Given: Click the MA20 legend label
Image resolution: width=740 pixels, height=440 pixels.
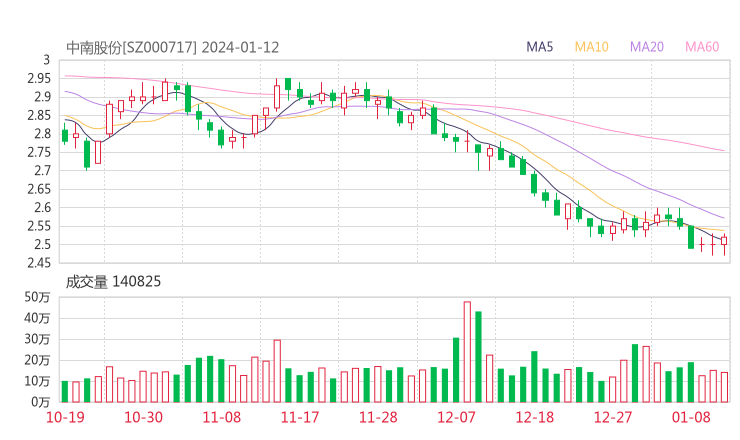Looking at the screenshot, I should (647, 47).
